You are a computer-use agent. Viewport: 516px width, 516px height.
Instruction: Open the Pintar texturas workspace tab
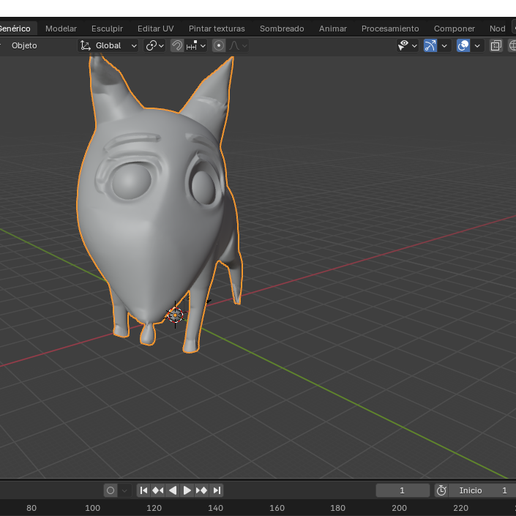click(x=217, y=29)
